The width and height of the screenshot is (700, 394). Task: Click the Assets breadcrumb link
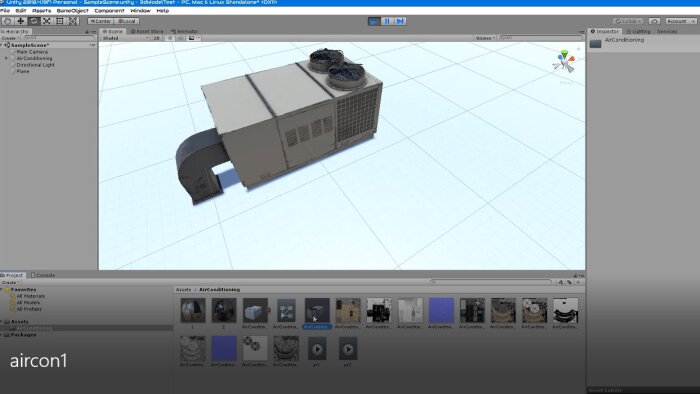(x=183, y=290)
